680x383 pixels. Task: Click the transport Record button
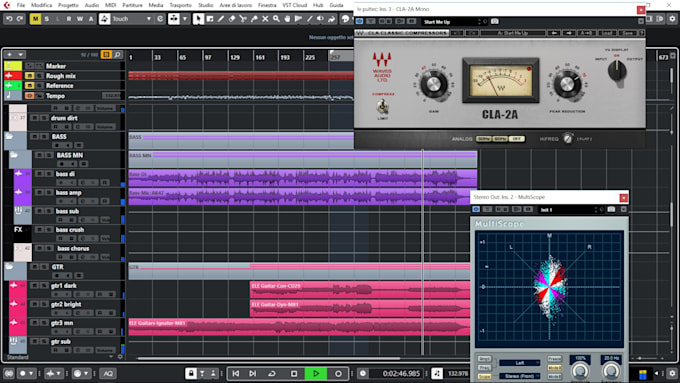pos(338,373)
